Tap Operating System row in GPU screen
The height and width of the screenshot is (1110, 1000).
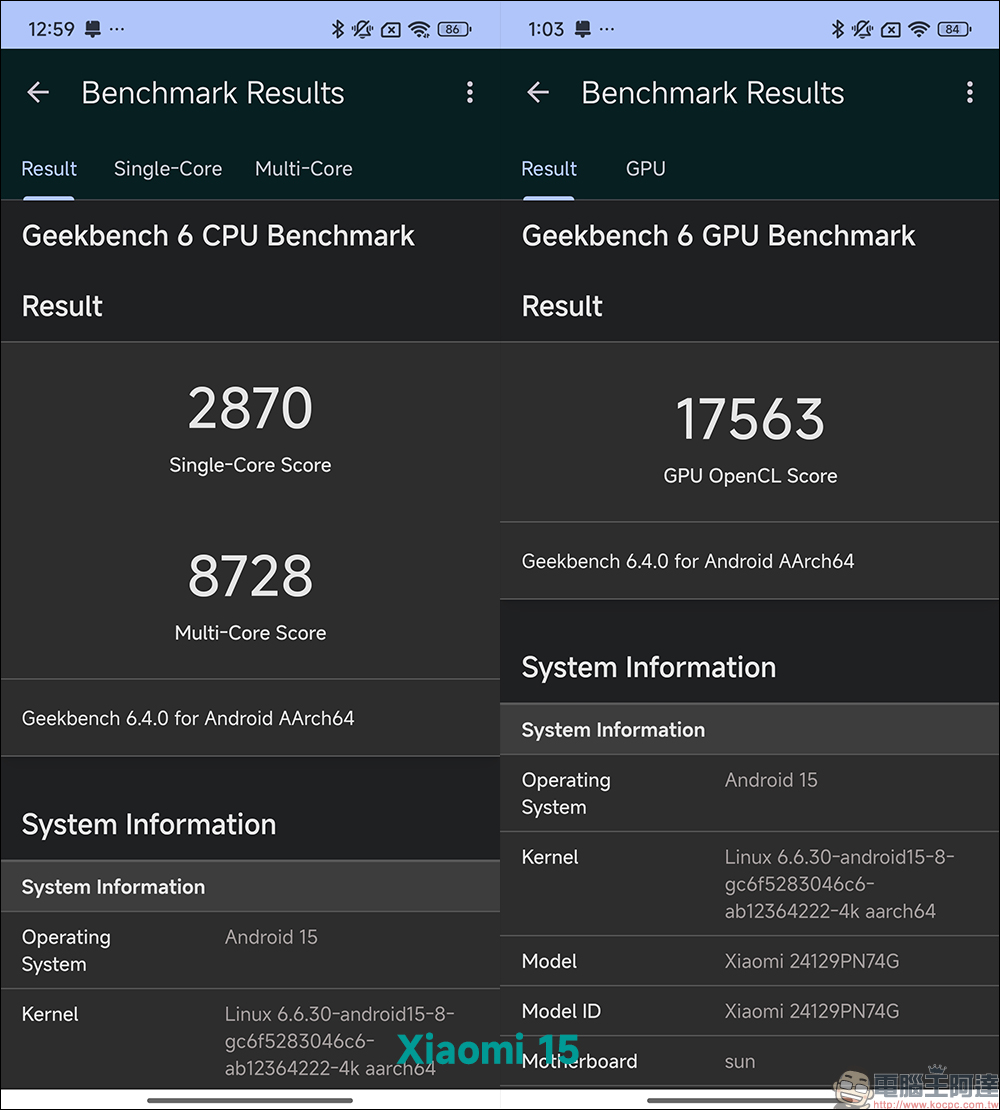tap(750, 793)
